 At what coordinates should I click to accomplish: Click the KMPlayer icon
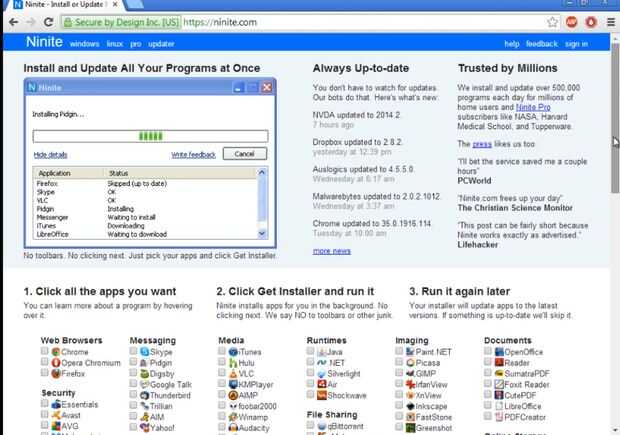pyautogui.click(x=233, y=384)
